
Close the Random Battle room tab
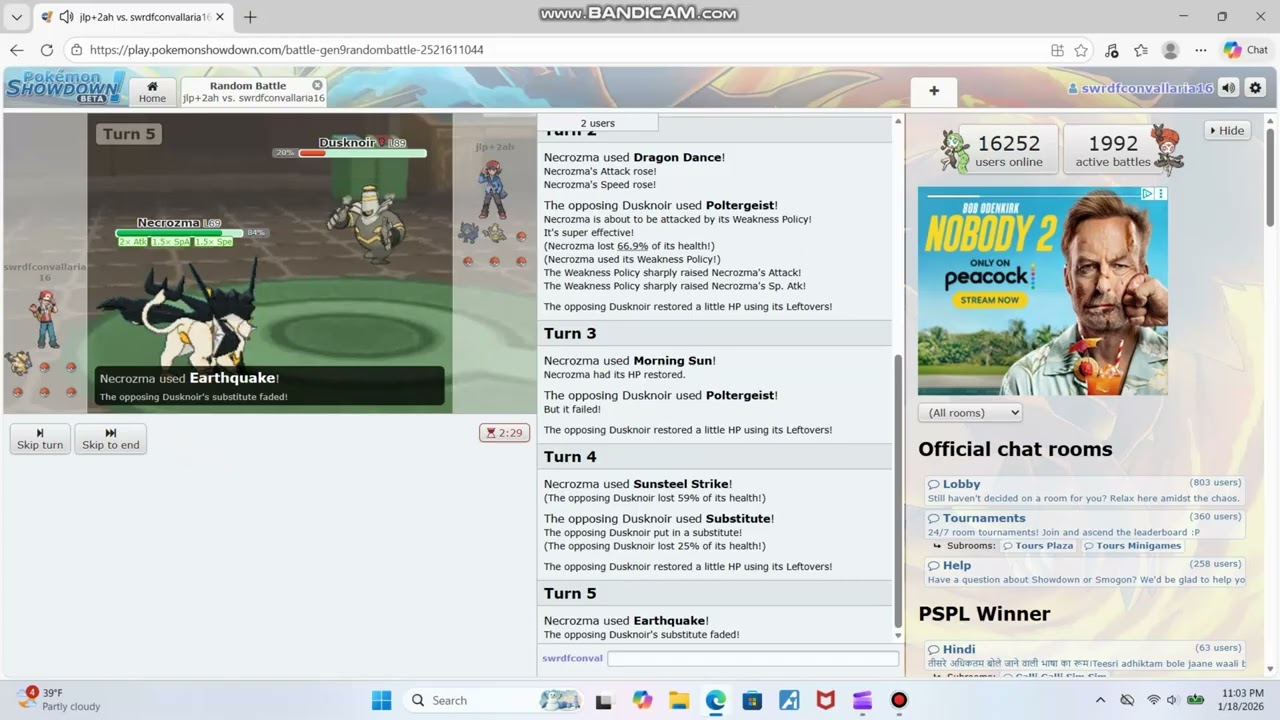[317, 85]
